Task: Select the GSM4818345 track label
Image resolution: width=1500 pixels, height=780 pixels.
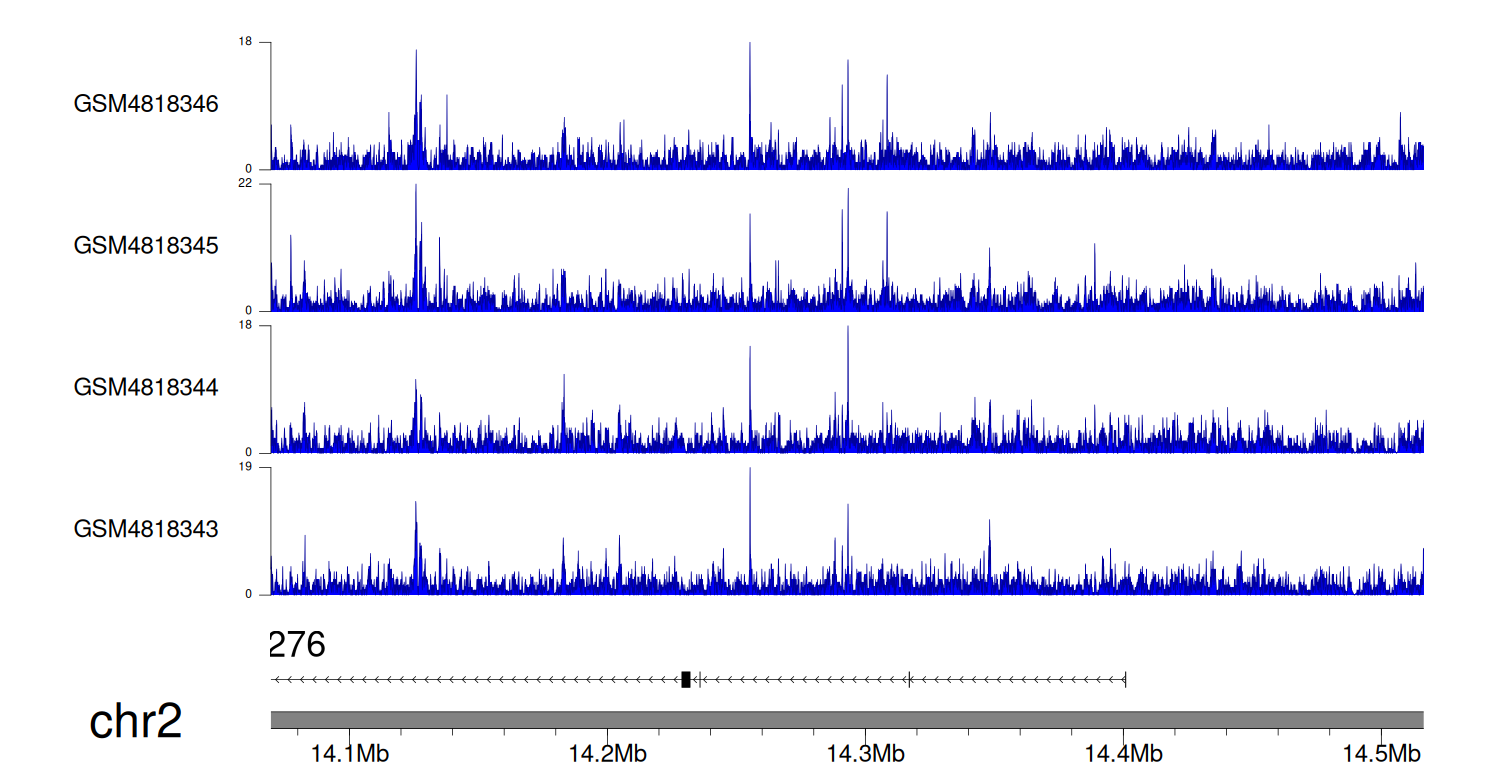Action: [146, 245]
